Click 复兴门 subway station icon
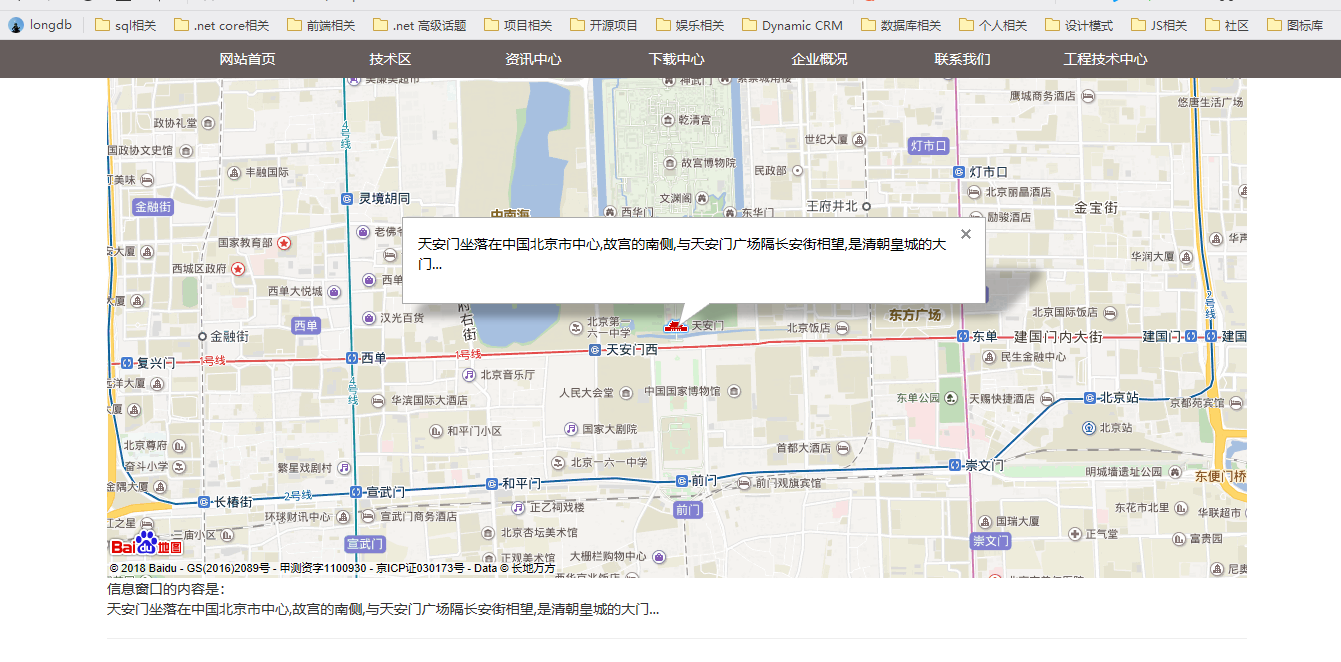The width and height of the screenshot is (1341, 662). (127, 363)
